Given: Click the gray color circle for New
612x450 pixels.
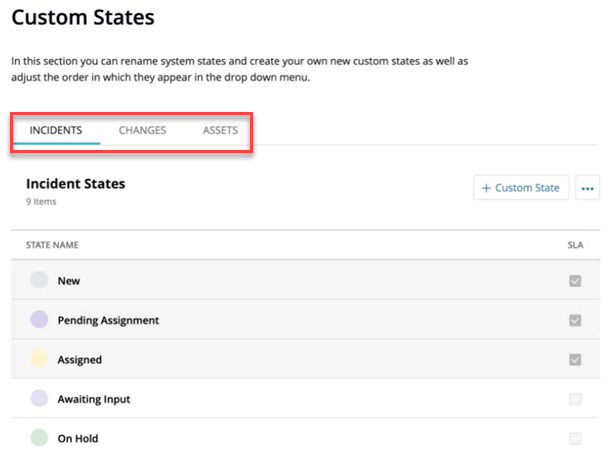Looking at the screenshot, I should pyautogui.click(x=39, y=281).
